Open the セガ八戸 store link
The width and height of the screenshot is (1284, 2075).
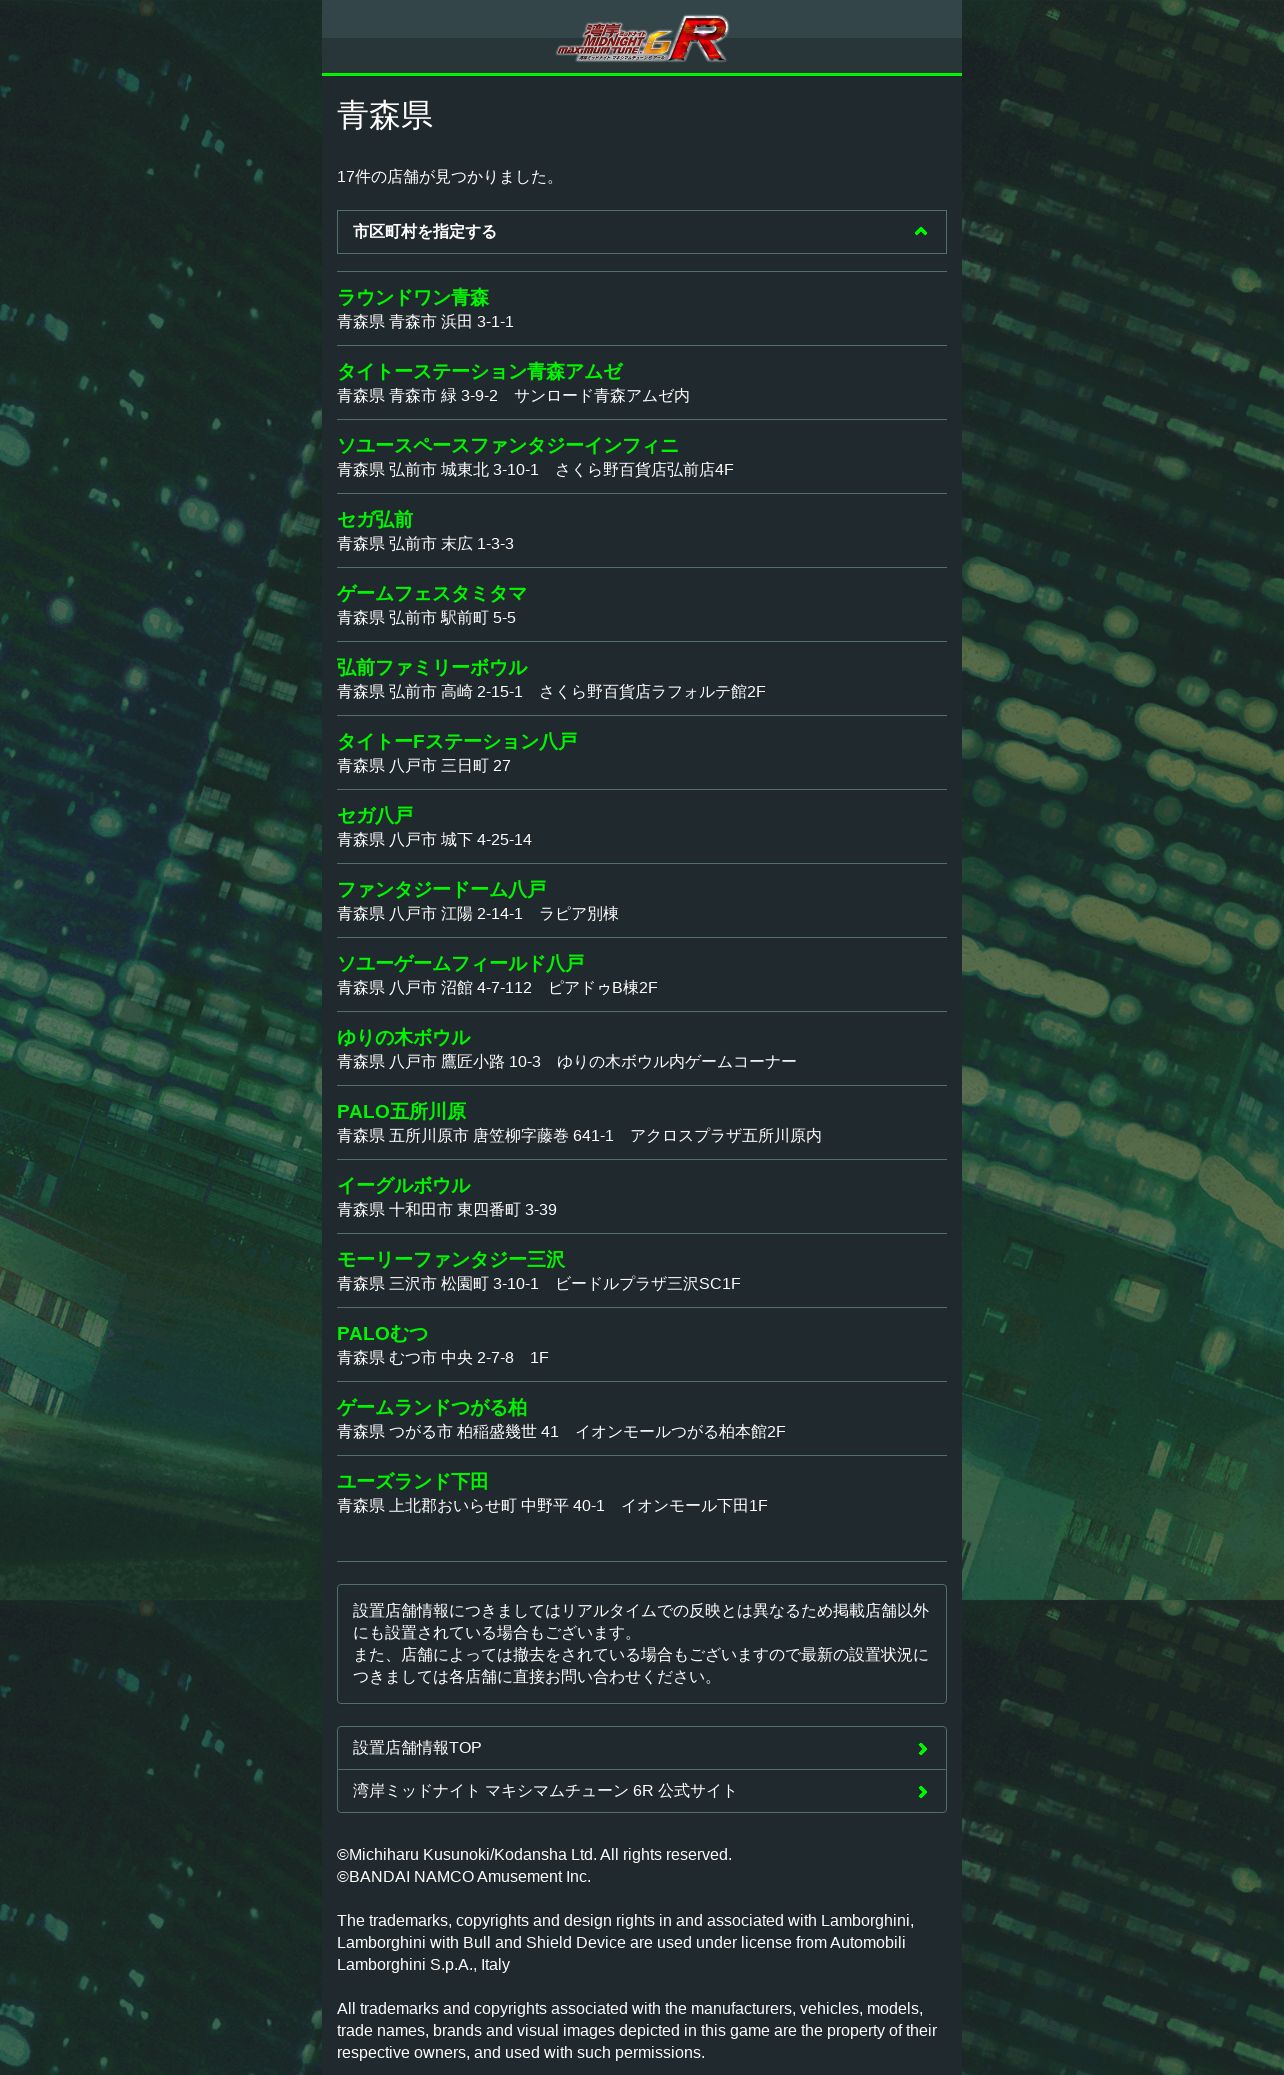[x=375, y=815]
